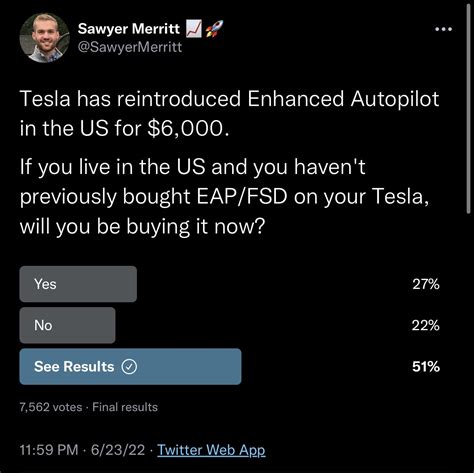Click the vertical scrollbar on the right
Viewport: 474px width, 473px height.
pos(468,110)
